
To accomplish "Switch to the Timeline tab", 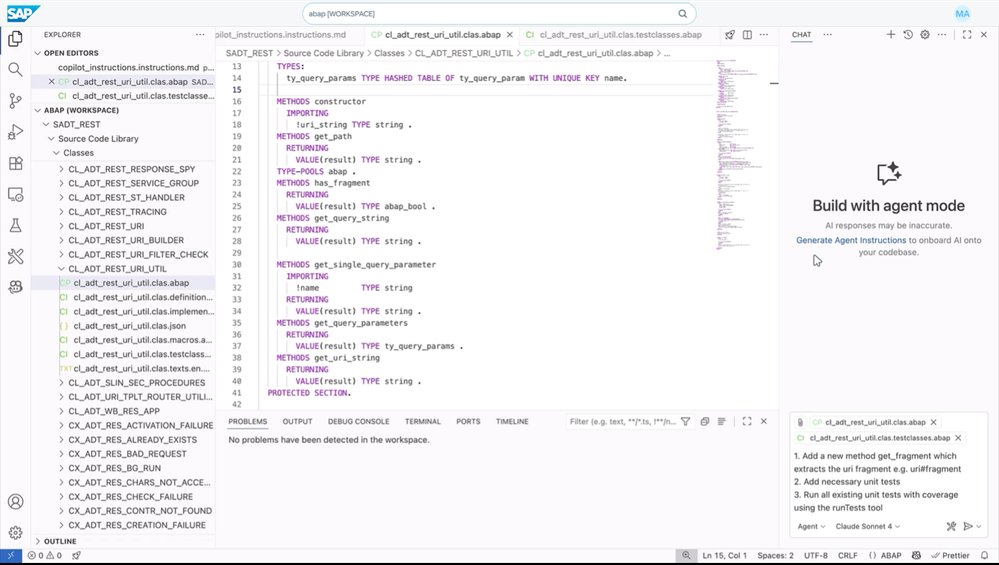I will [x=512, y=422].
